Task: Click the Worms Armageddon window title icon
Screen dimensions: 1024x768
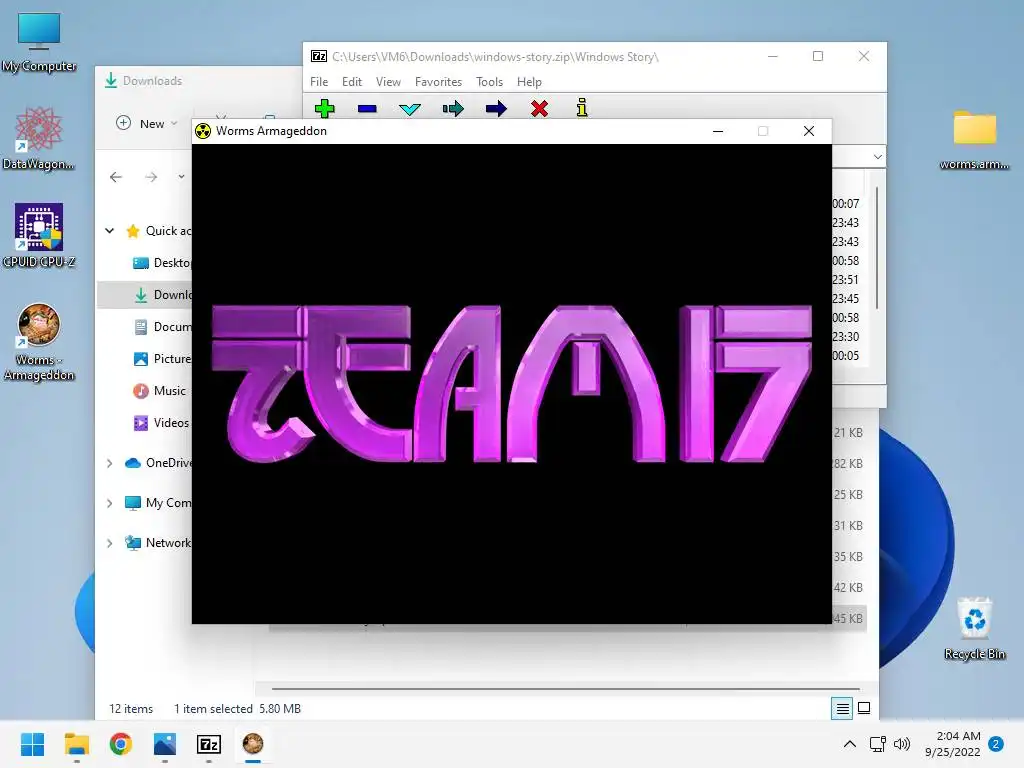Action: click(203, 131)
